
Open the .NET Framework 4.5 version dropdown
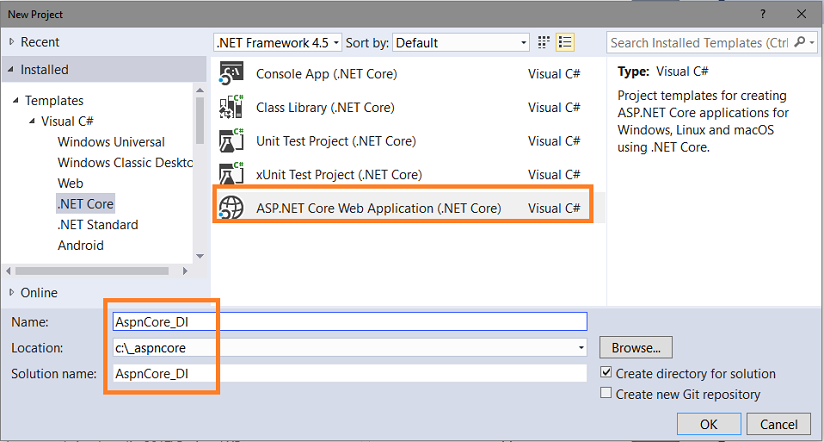[x=277, y=43]
